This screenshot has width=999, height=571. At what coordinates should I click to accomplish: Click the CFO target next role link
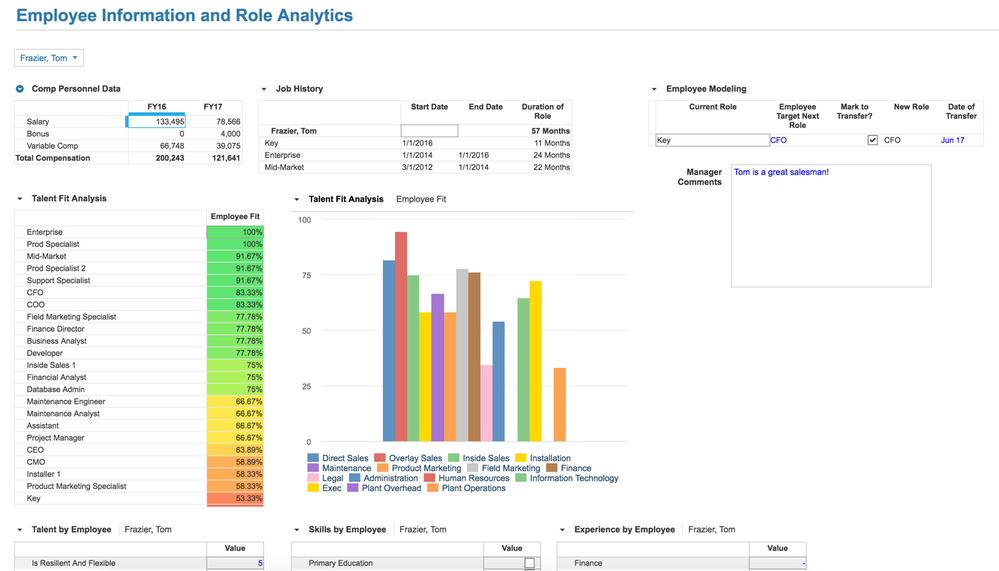(x=778, y=140)
